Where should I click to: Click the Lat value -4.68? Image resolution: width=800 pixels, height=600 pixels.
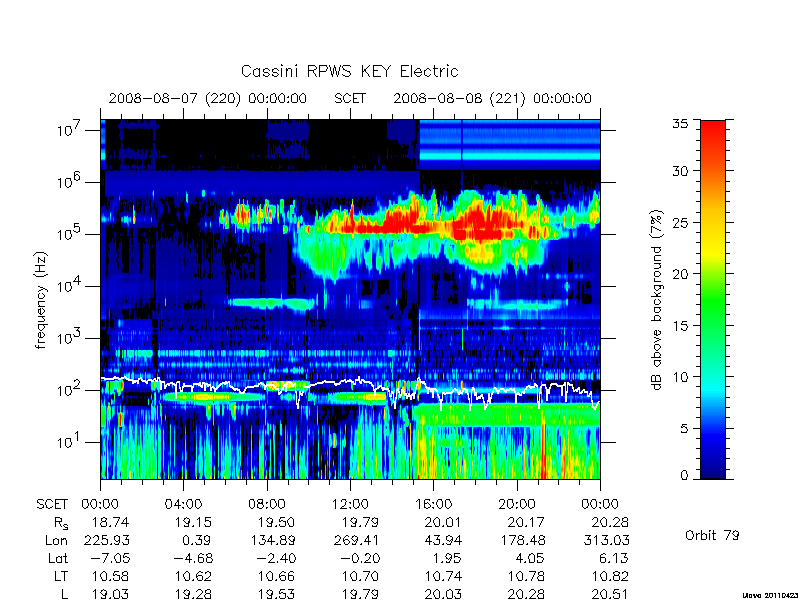193,558
